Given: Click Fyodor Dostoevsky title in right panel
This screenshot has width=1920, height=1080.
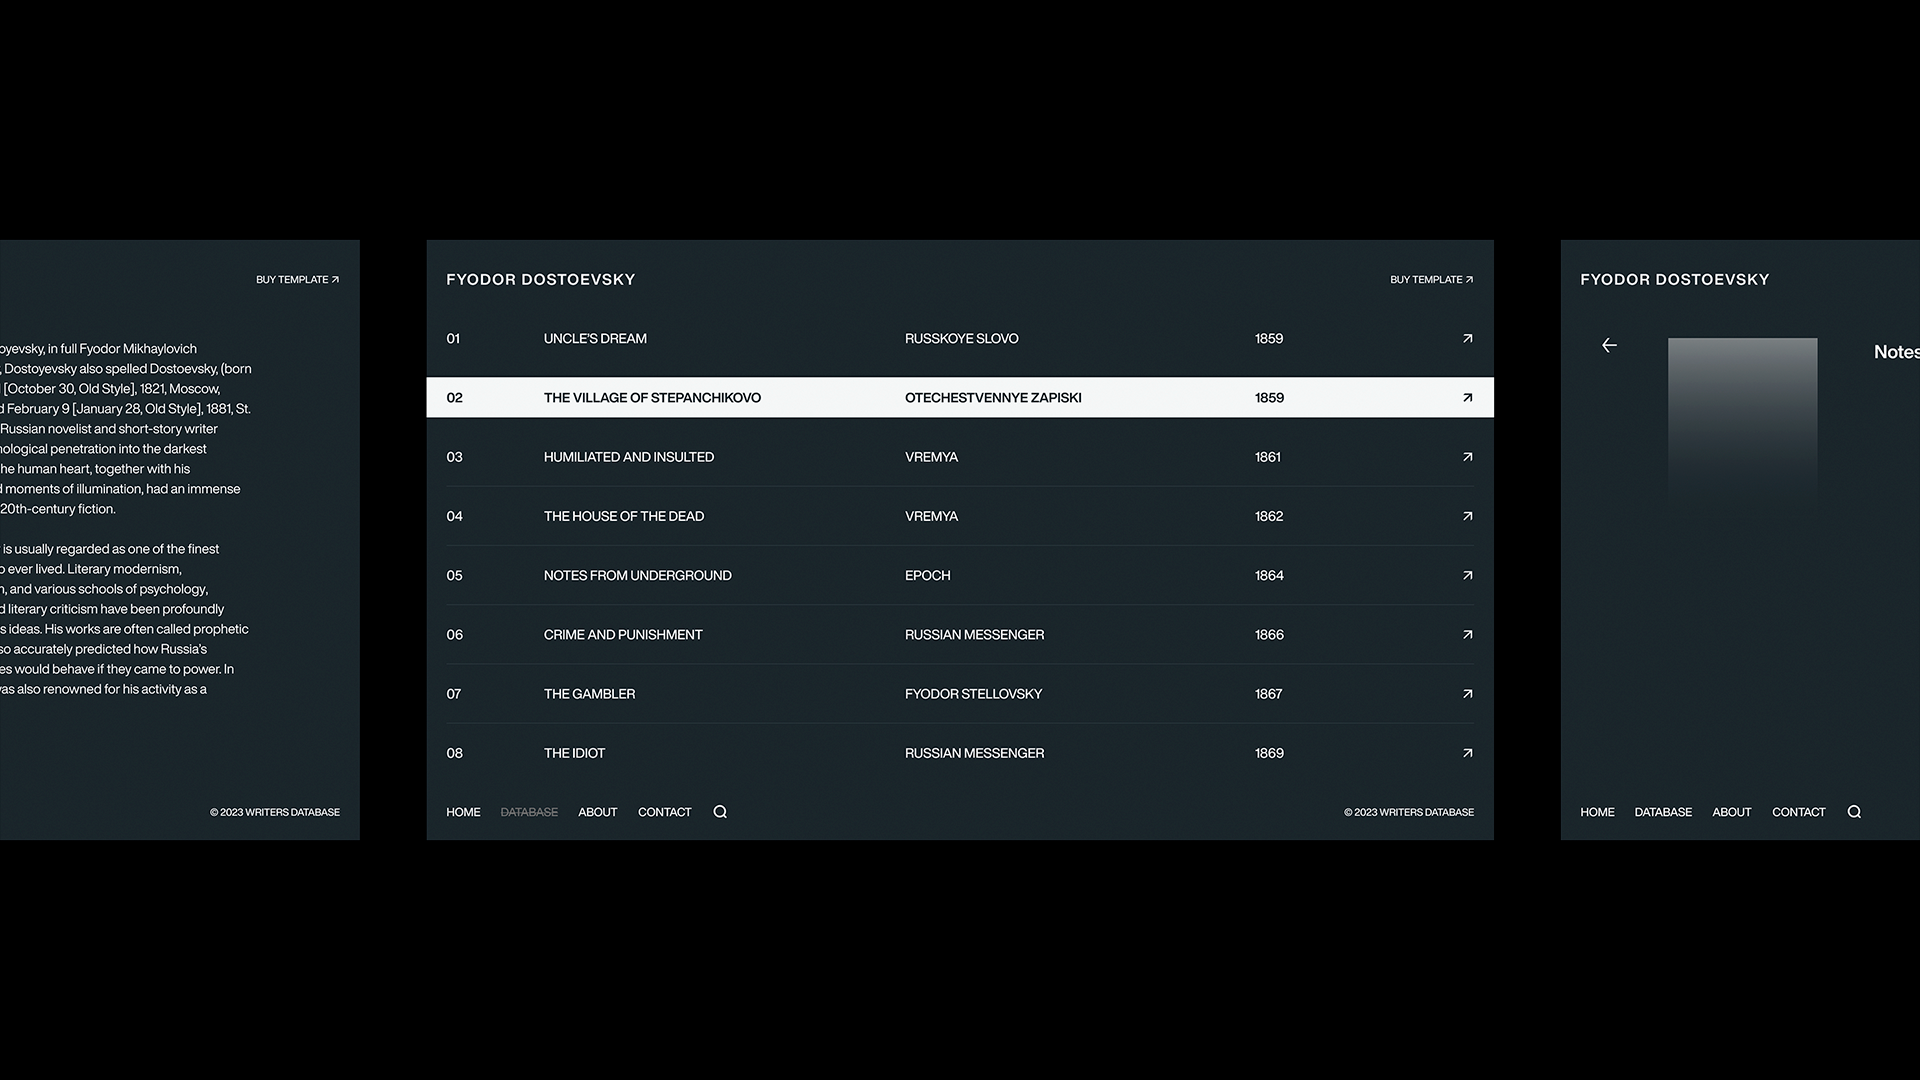Looking at the screenshot, I should pos(1674,280).
